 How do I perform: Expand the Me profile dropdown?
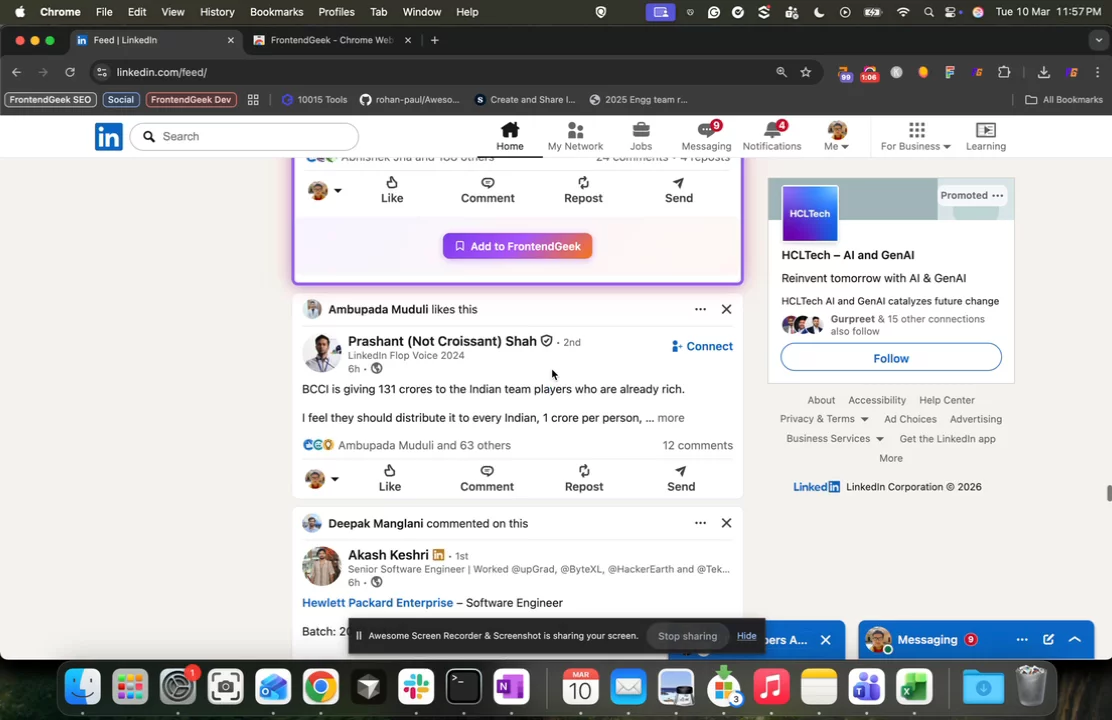click(x=836, y=136)
